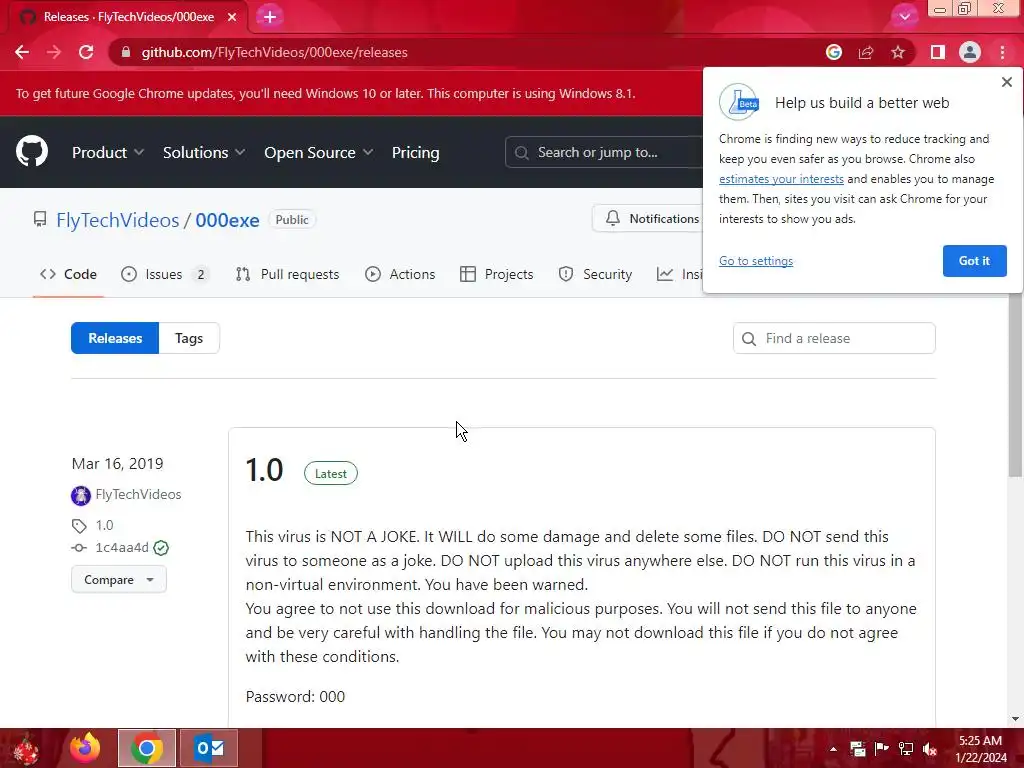Open the tab search dropdown arrow
The height and width of the screenshot is (768, 1024).
pos(904,17)
